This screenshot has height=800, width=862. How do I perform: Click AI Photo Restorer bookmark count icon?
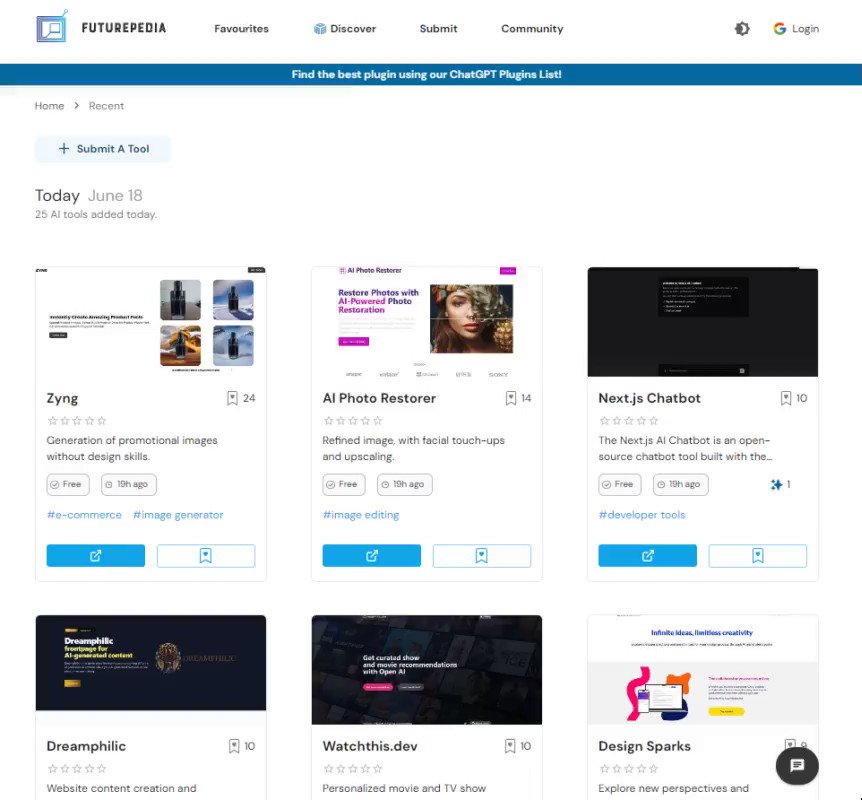[x=511, y=398]
